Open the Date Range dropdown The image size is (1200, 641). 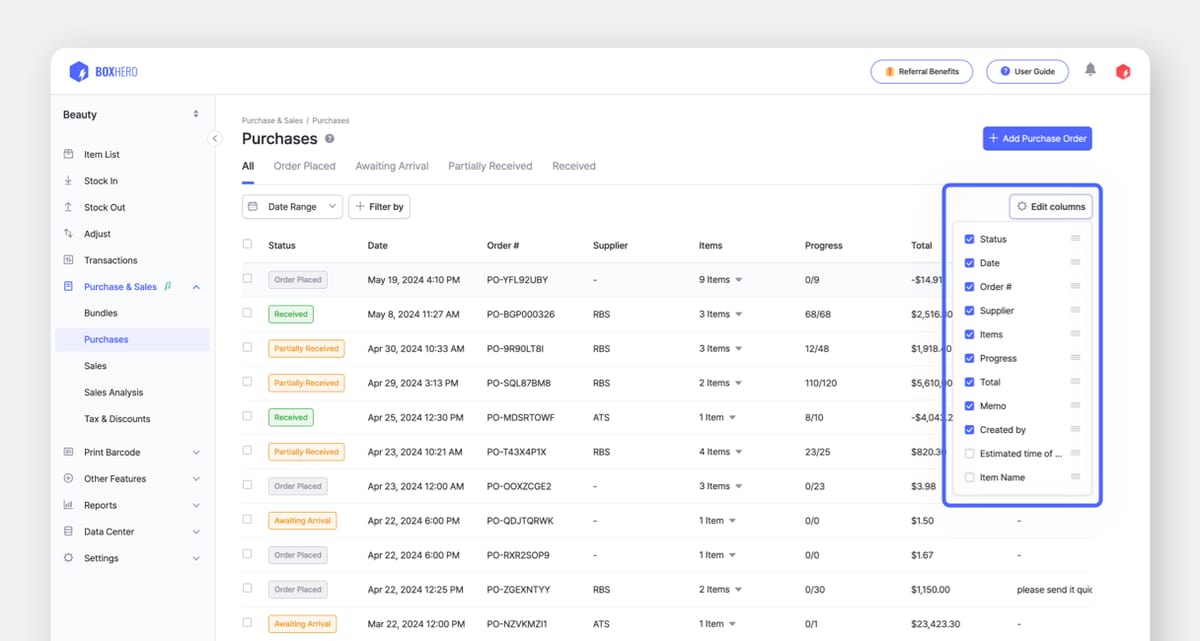[292, 207]
